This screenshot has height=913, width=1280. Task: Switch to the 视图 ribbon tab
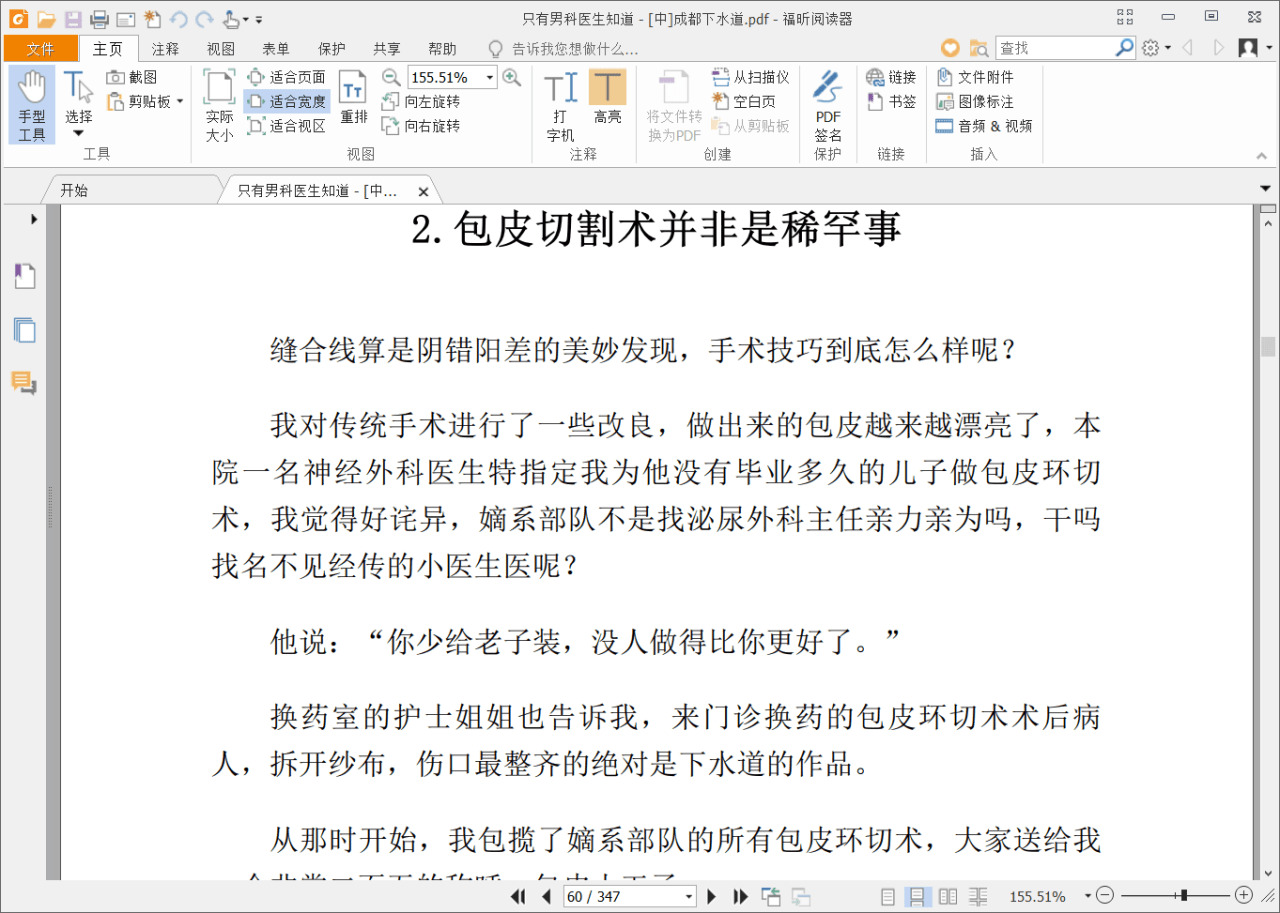(x=221, y=48)
